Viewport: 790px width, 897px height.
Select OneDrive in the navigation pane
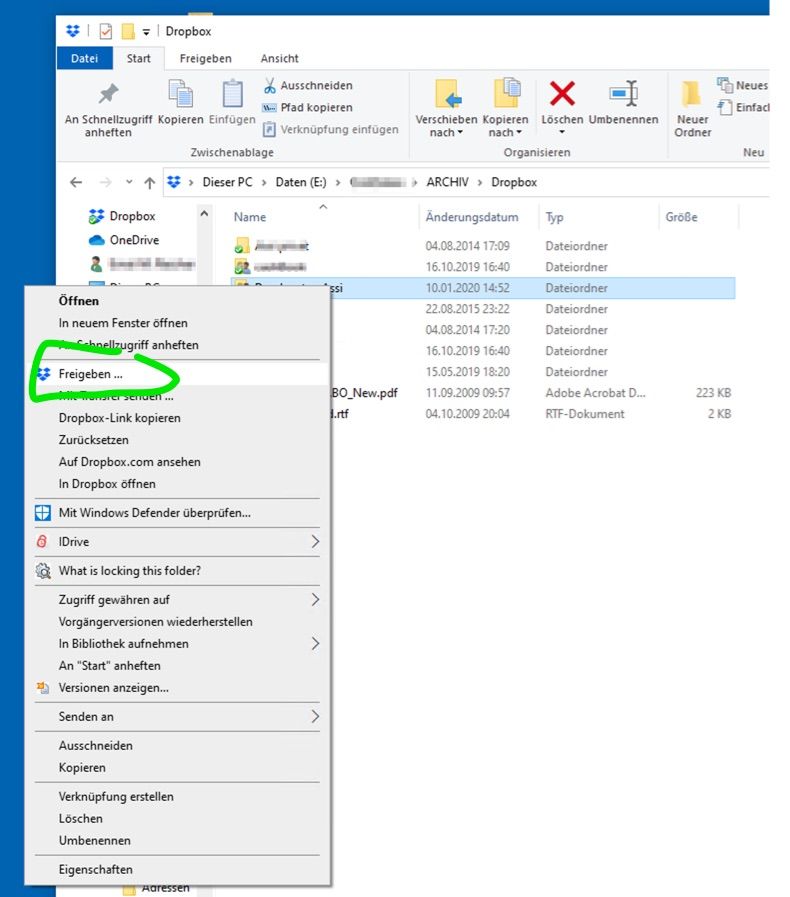134,240
